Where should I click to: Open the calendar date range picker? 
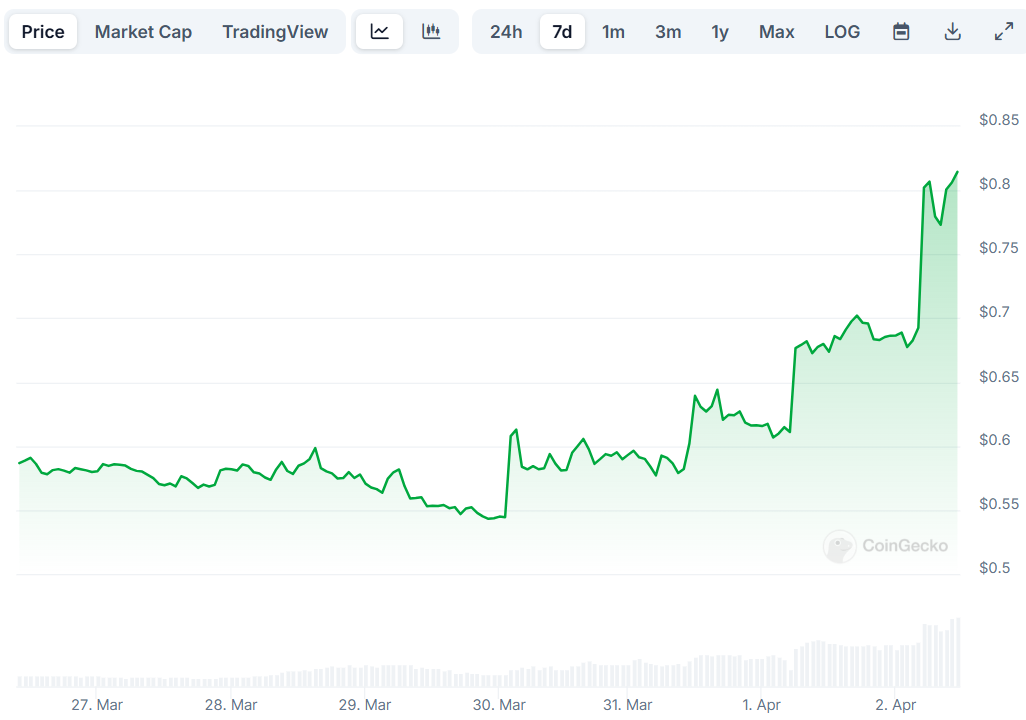pos(901,31)
